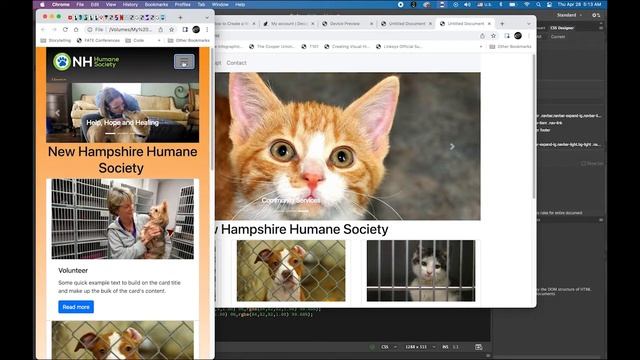Advance kitten carousel with next arrow
The image size is (640, 360).
[452, 147]
